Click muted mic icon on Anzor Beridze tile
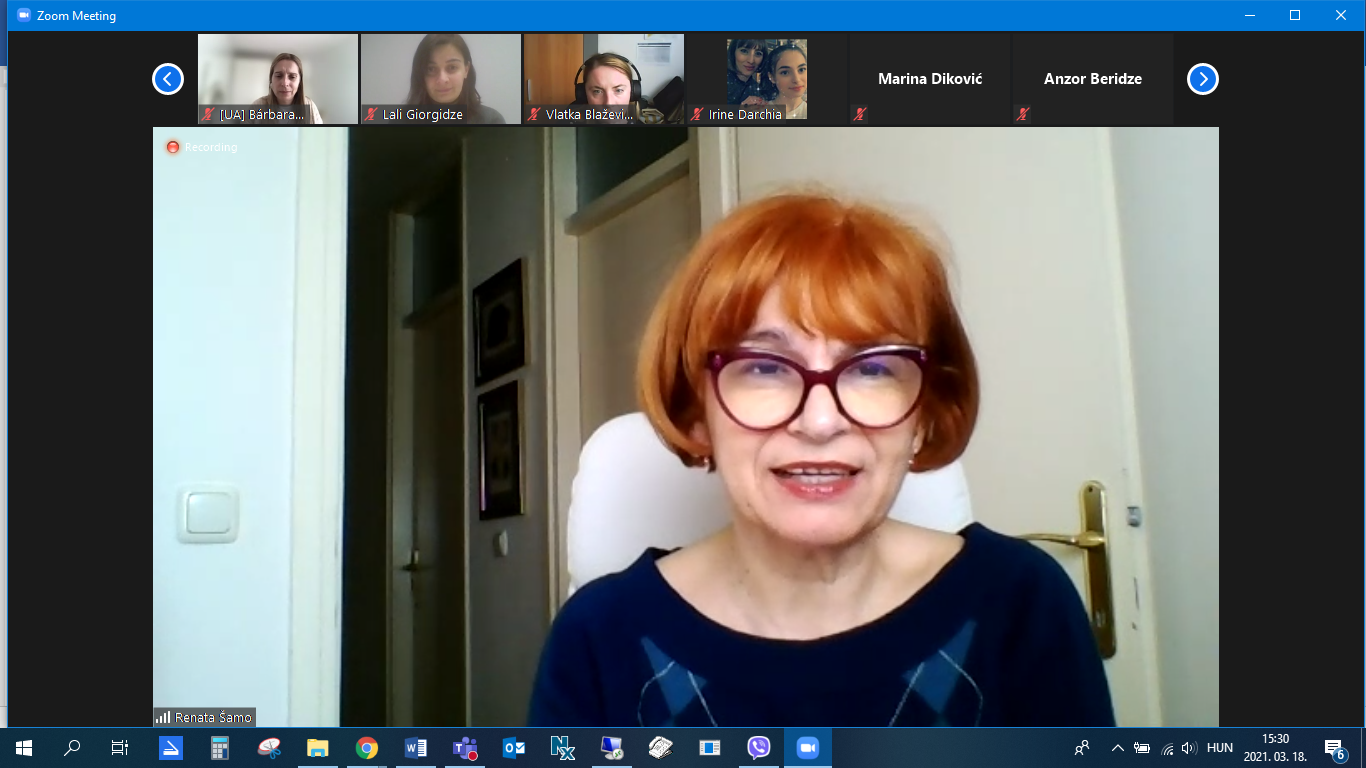Image resolution: width=1366 pixels, height=768 pixels. click(x=1022, y=114)
